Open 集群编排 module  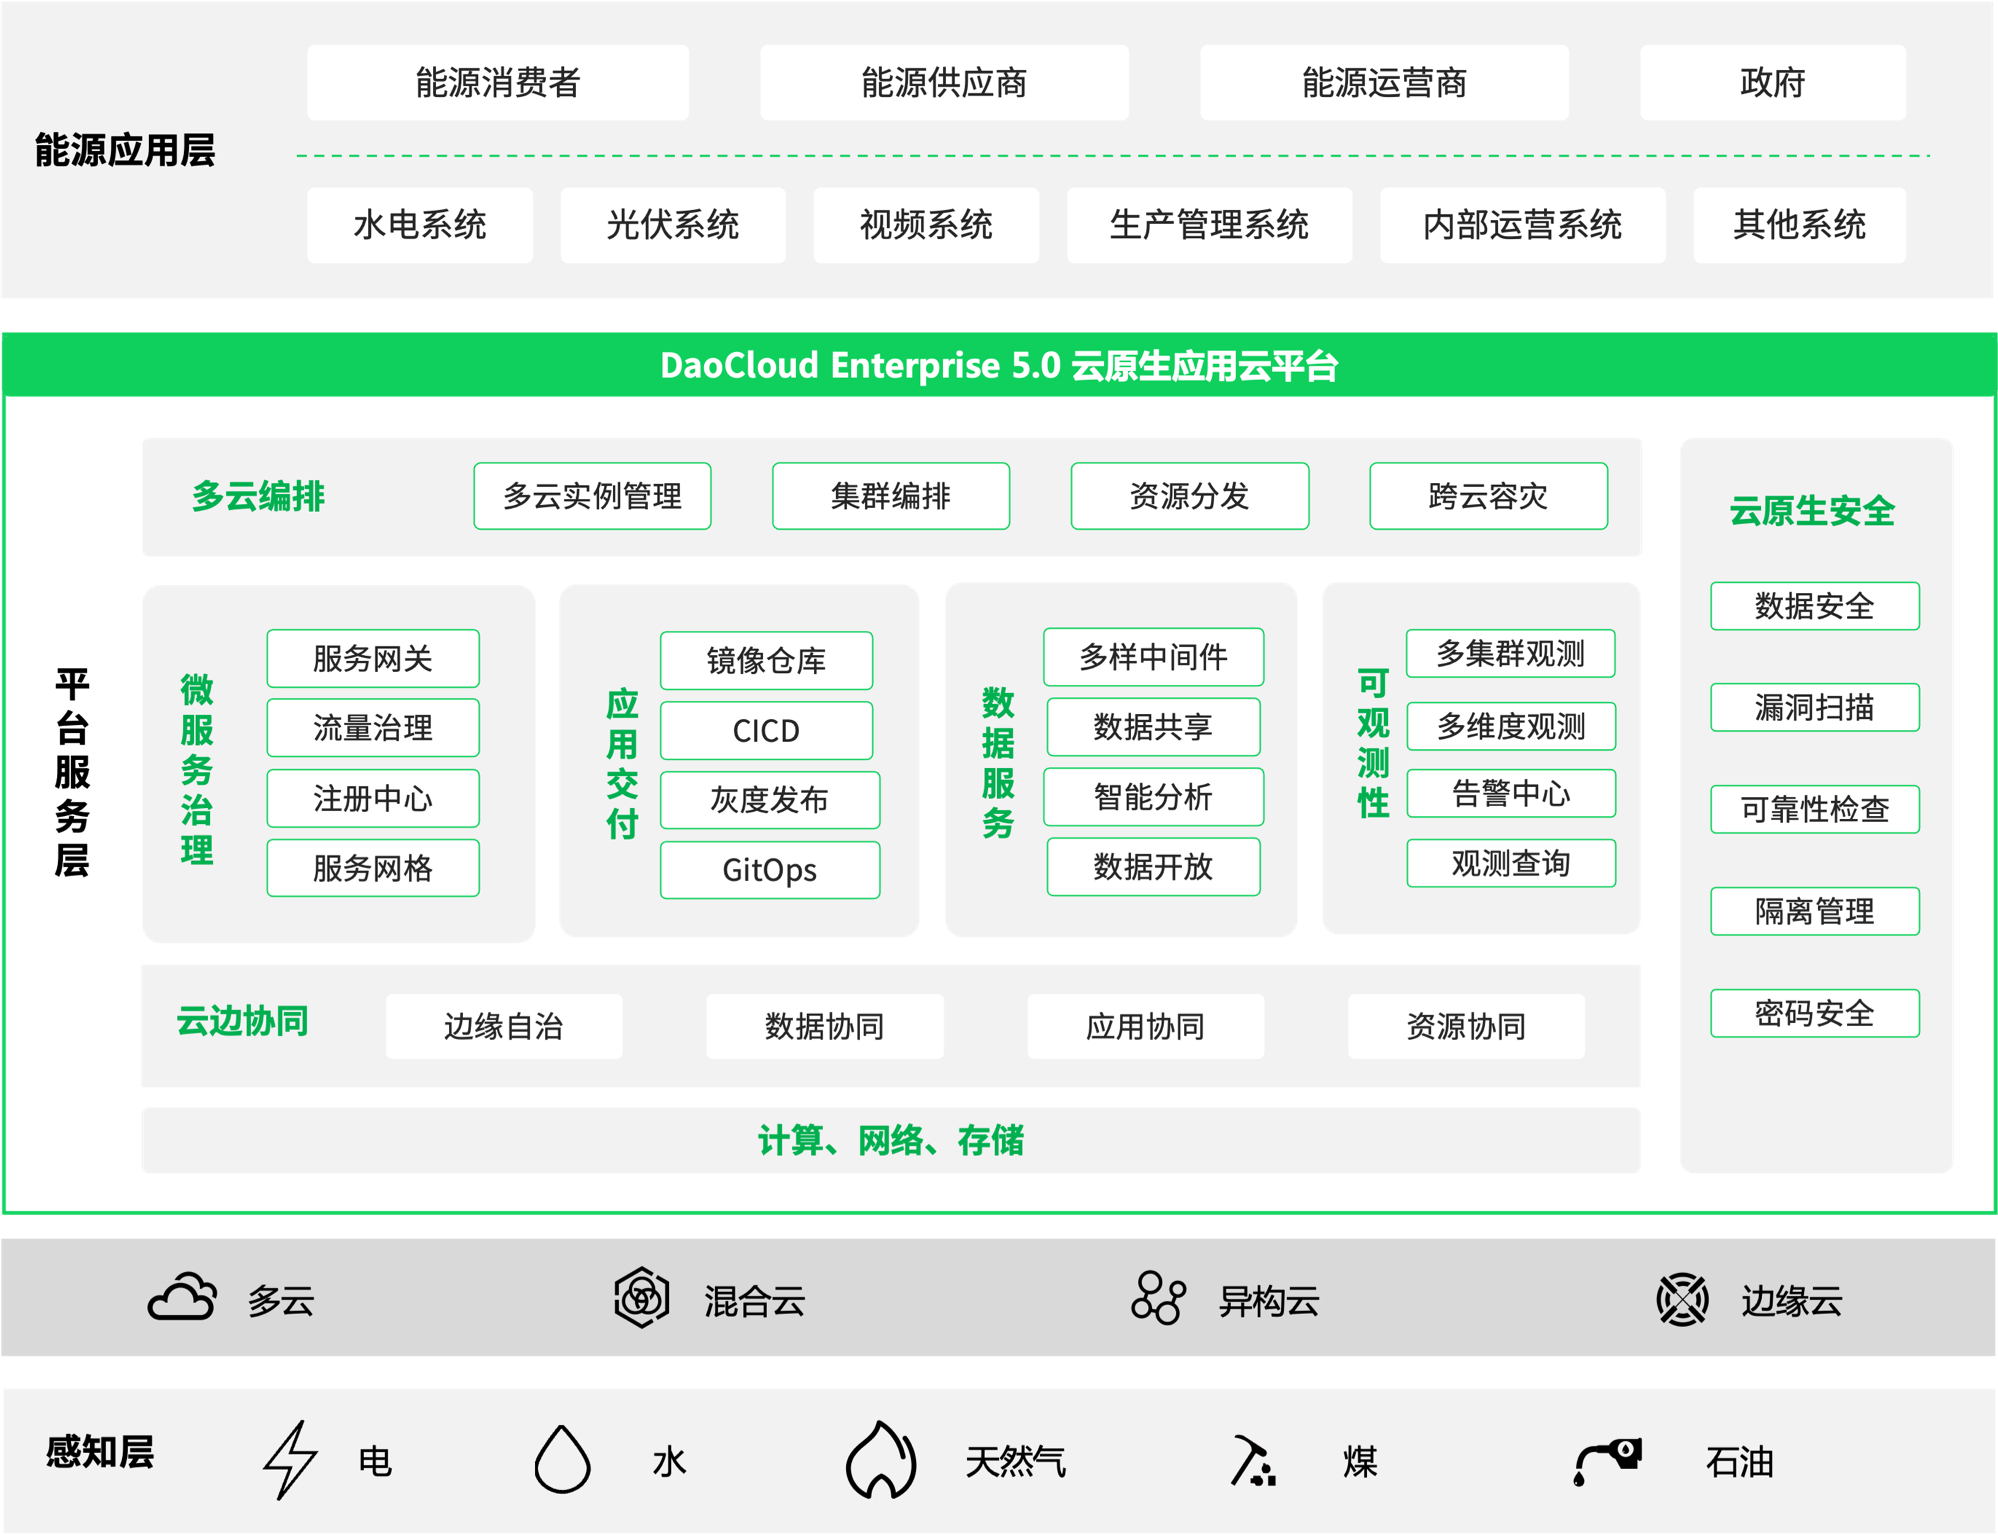tap(891, 495)
